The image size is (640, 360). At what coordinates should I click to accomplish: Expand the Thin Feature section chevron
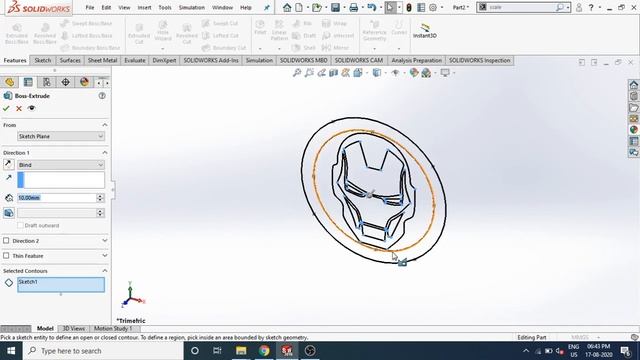pos(105,256)
